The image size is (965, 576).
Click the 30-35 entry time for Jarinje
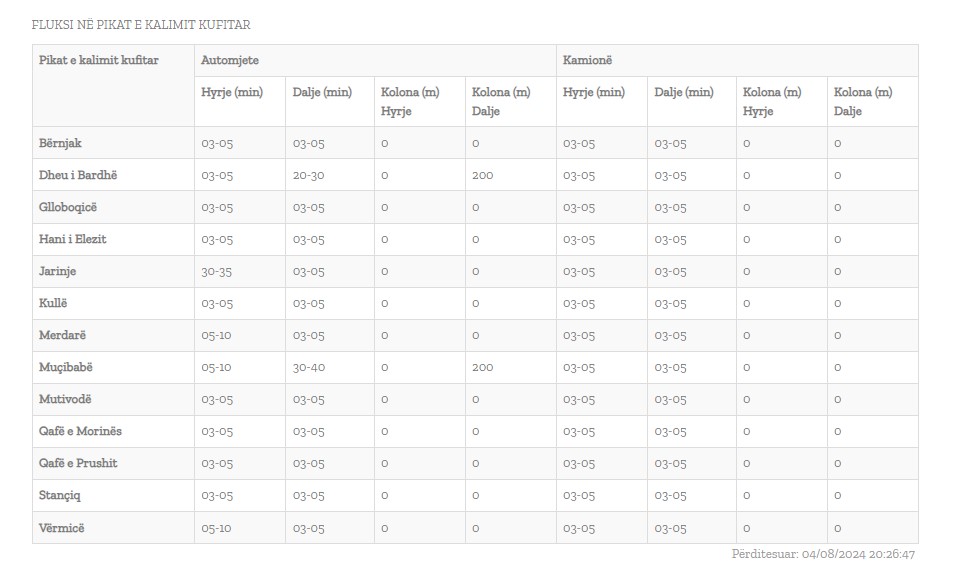tap(217, 271)
